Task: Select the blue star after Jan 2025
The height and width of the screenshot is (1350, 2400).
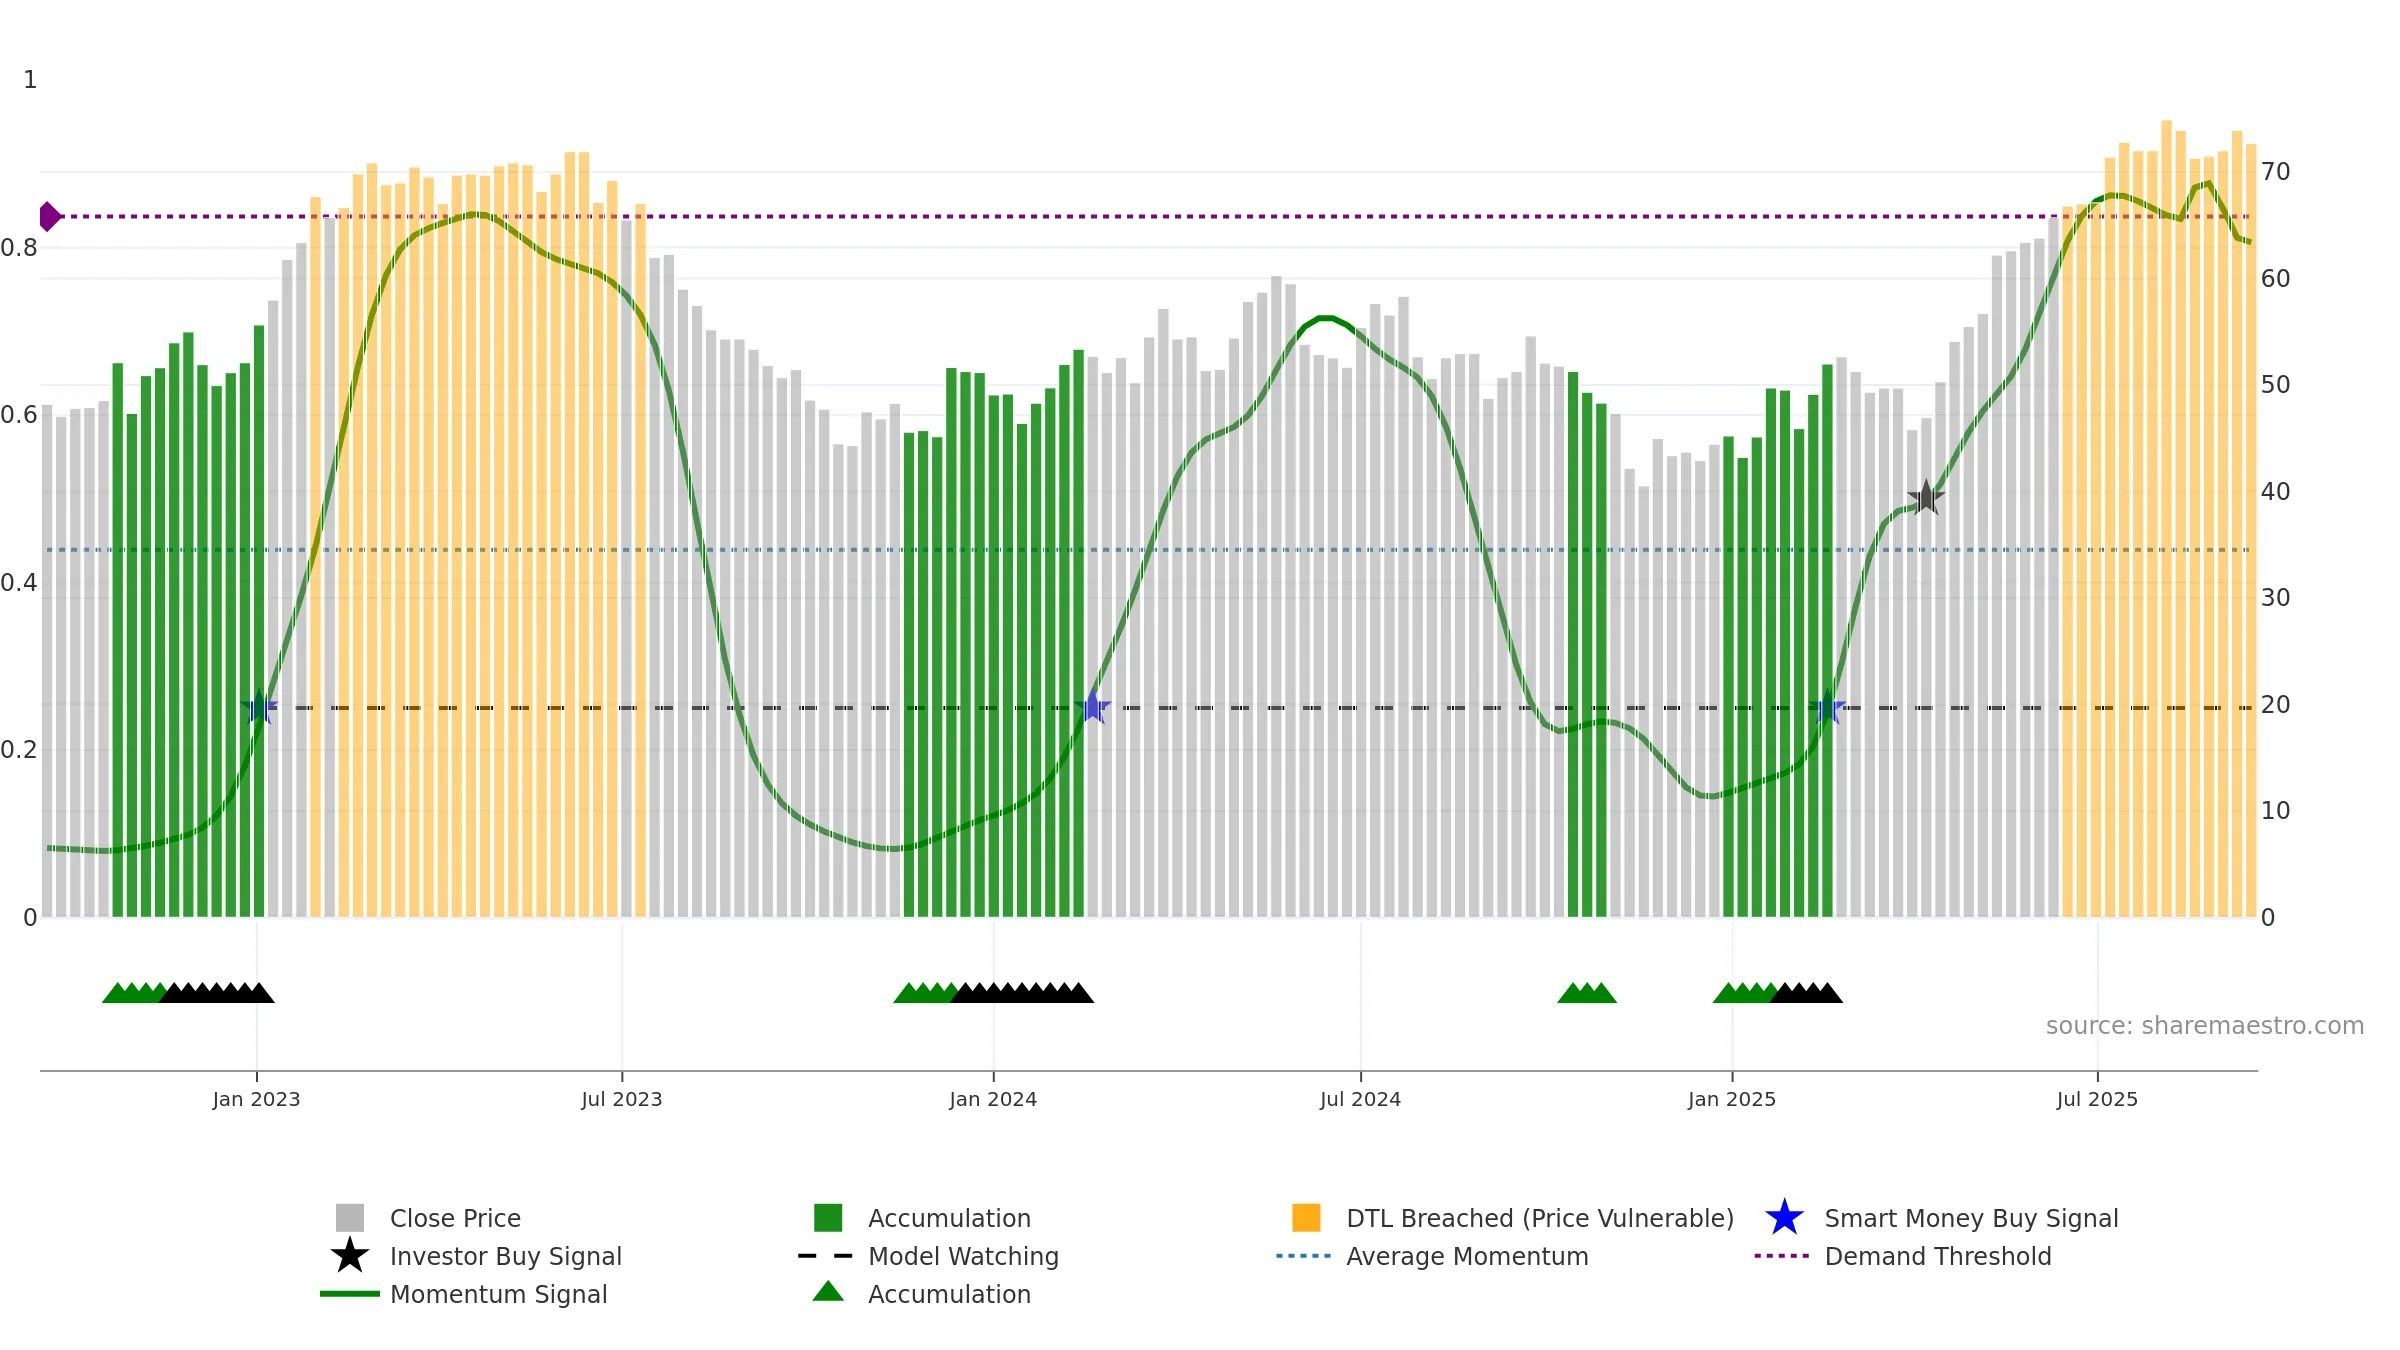Action: tap(1827, 707)
